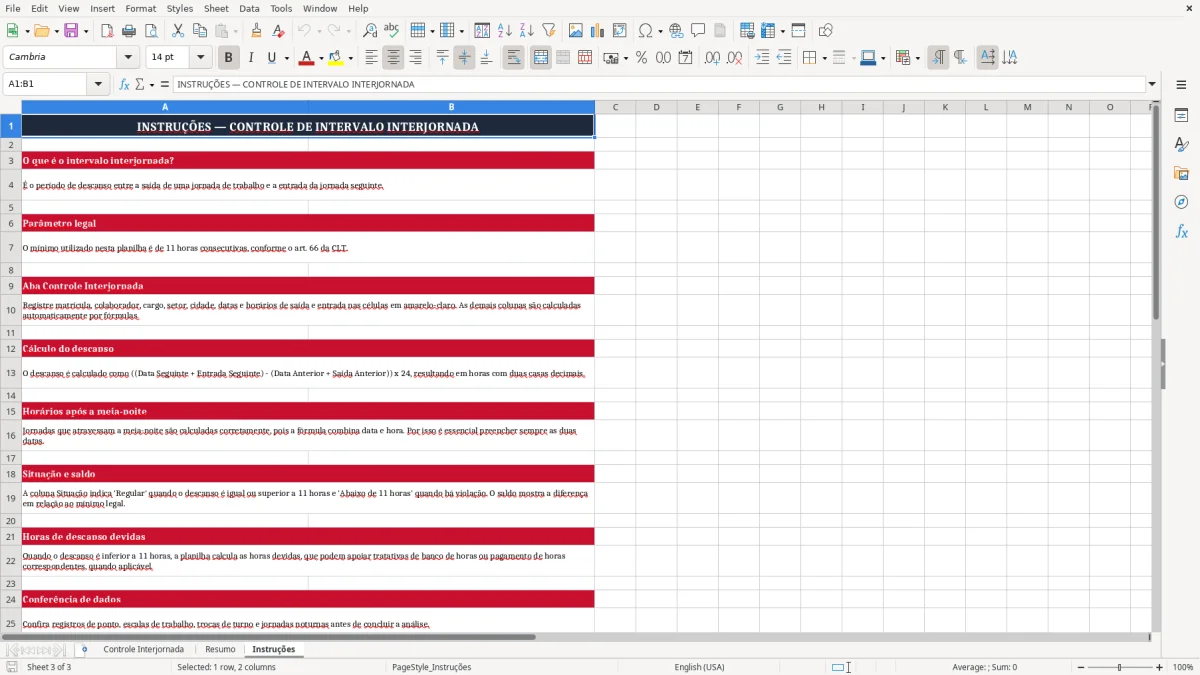Open Print Preview
The width and height of the screenshot is (1200, 675).
(150, 31)
